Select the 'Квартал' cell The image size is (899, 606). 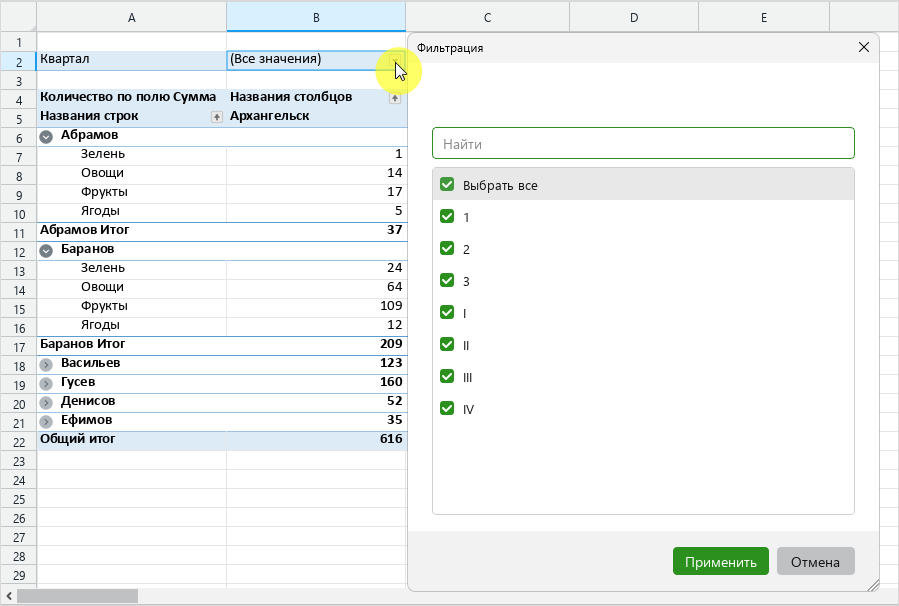coord(132,61)
